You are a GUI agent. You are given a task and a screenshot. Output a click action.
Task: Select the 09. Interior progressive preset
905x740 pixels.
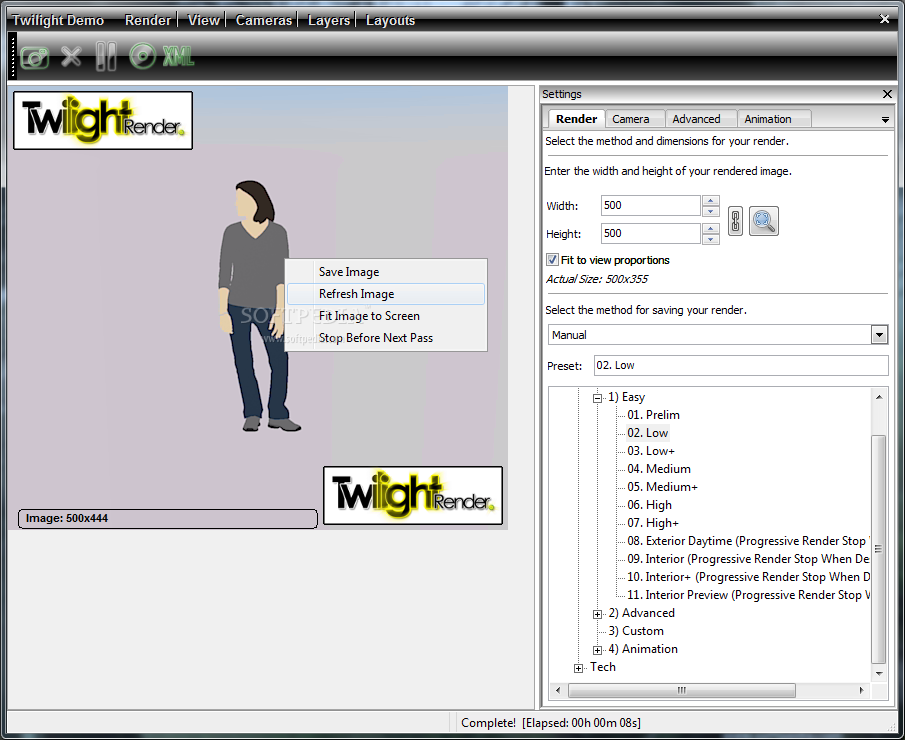[x=748, y=559]
